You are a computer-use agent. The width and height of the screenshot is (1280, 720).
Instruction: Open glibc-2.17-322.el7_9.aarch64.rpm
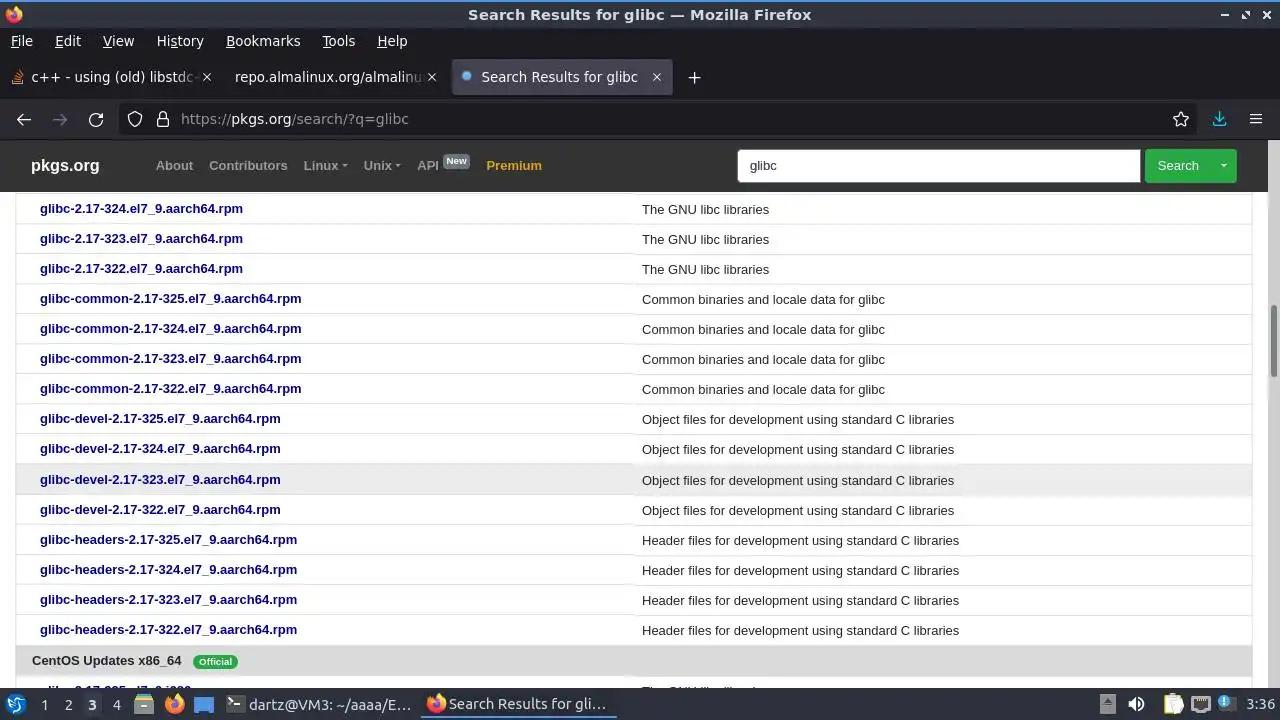click(141, 269)
